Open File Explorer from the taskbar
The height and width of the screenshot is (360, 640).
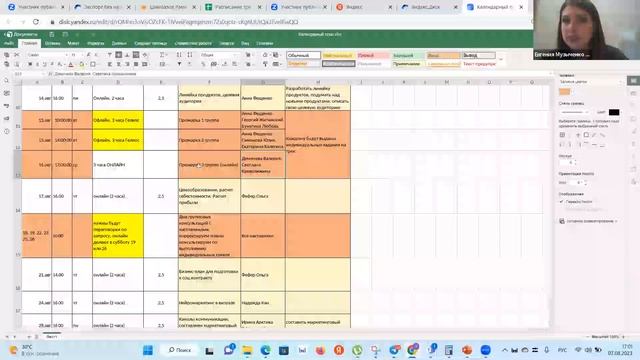(247, 350)
